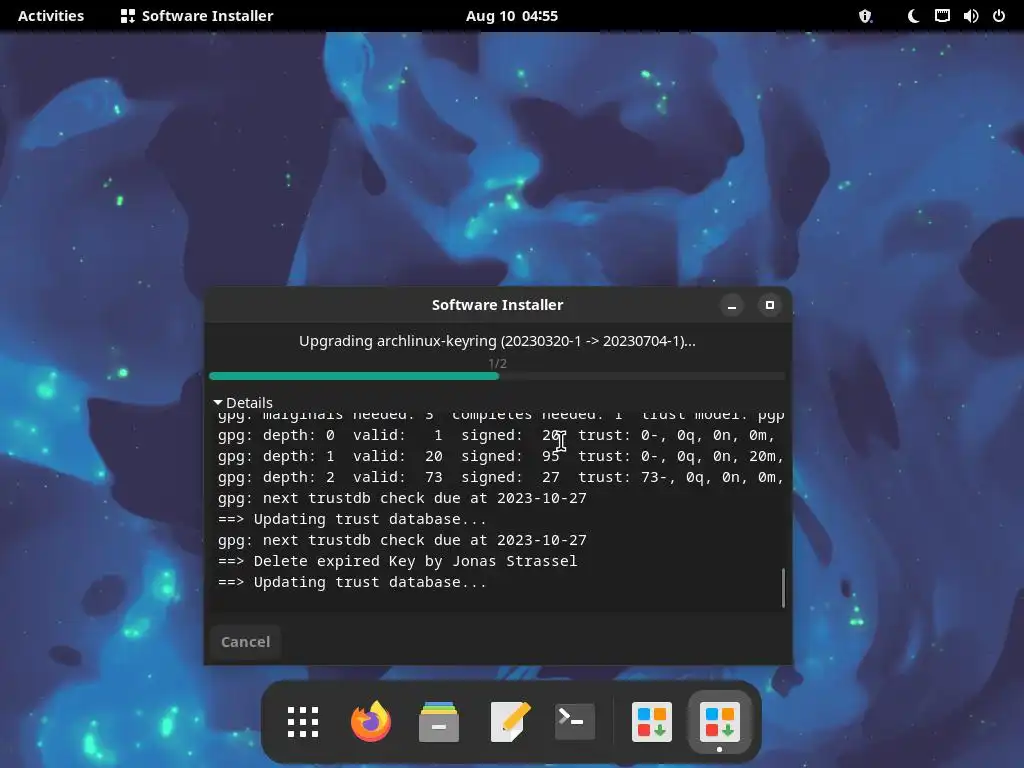Screen dimensions: 1024x768
Task: Open the Show Applications grid in dock
Action: [303, 722]
